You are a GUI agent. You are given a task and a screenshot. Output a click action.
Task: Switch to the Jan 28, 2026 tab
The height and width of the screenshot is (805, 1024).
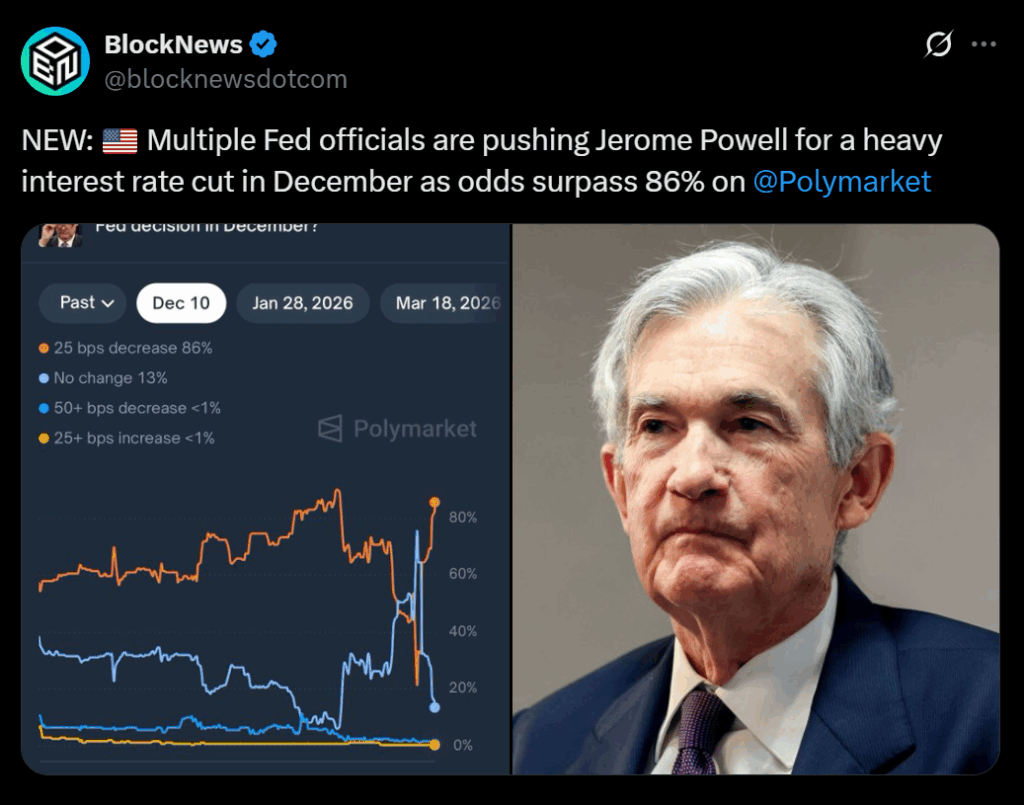point(302,303)
